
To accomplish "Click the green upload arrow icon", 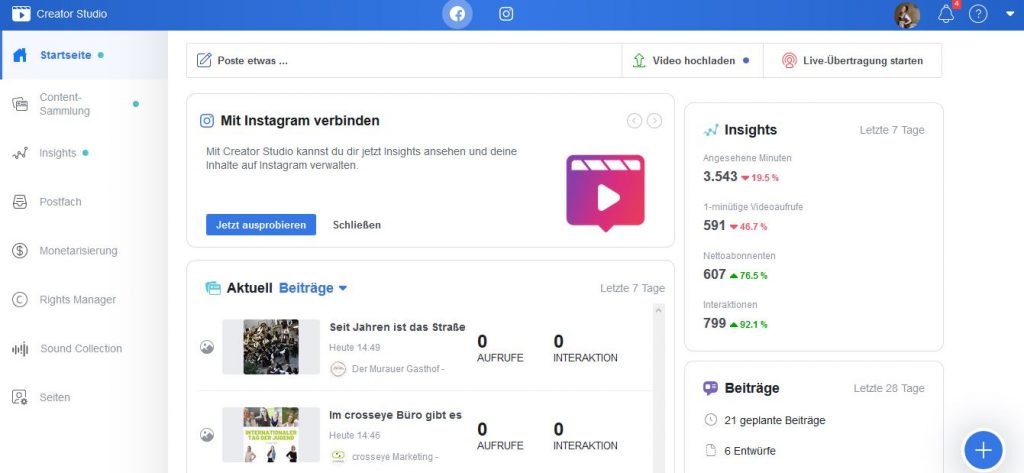I will (x=639, y=61).
